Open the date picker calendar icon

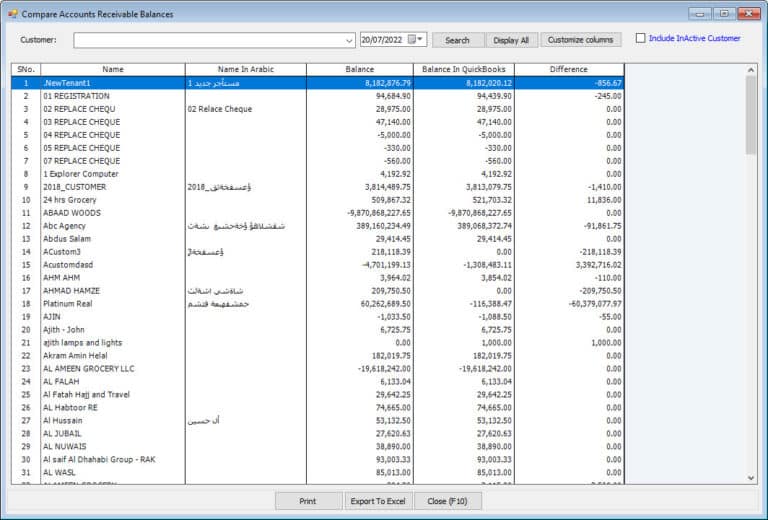(415, 40)
